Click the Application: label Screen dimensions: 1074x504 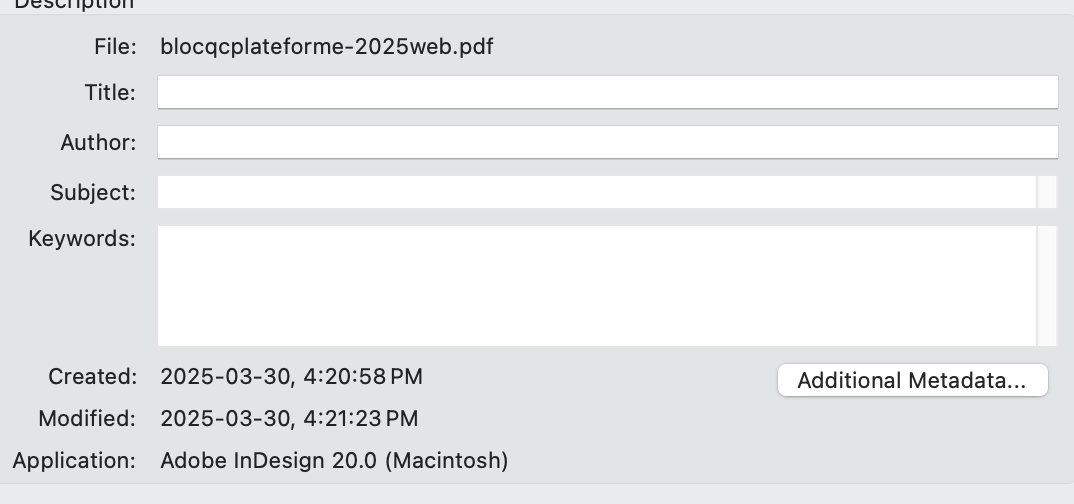pos(74,461)
